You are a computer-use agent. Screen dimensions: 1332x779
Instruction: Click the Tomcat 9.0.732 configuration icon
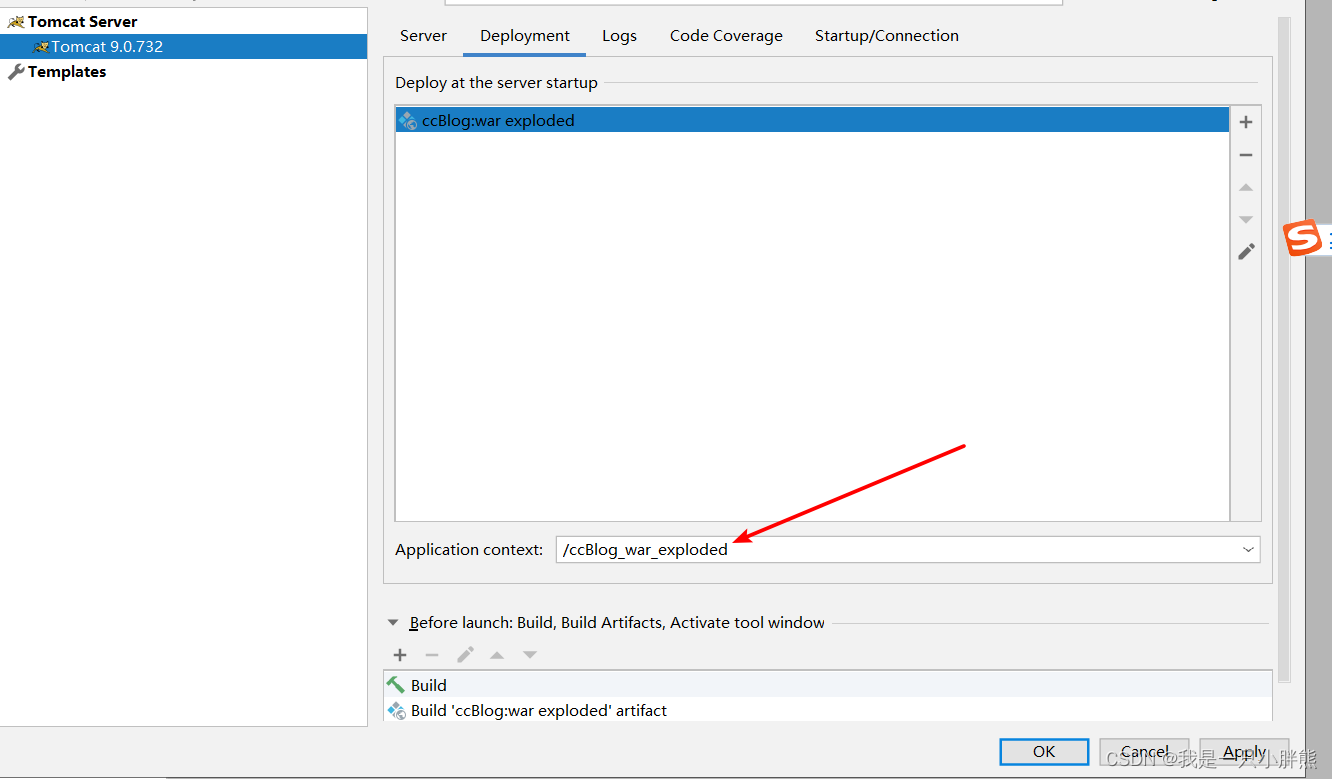pyautogui.click(x=40, y=47)
